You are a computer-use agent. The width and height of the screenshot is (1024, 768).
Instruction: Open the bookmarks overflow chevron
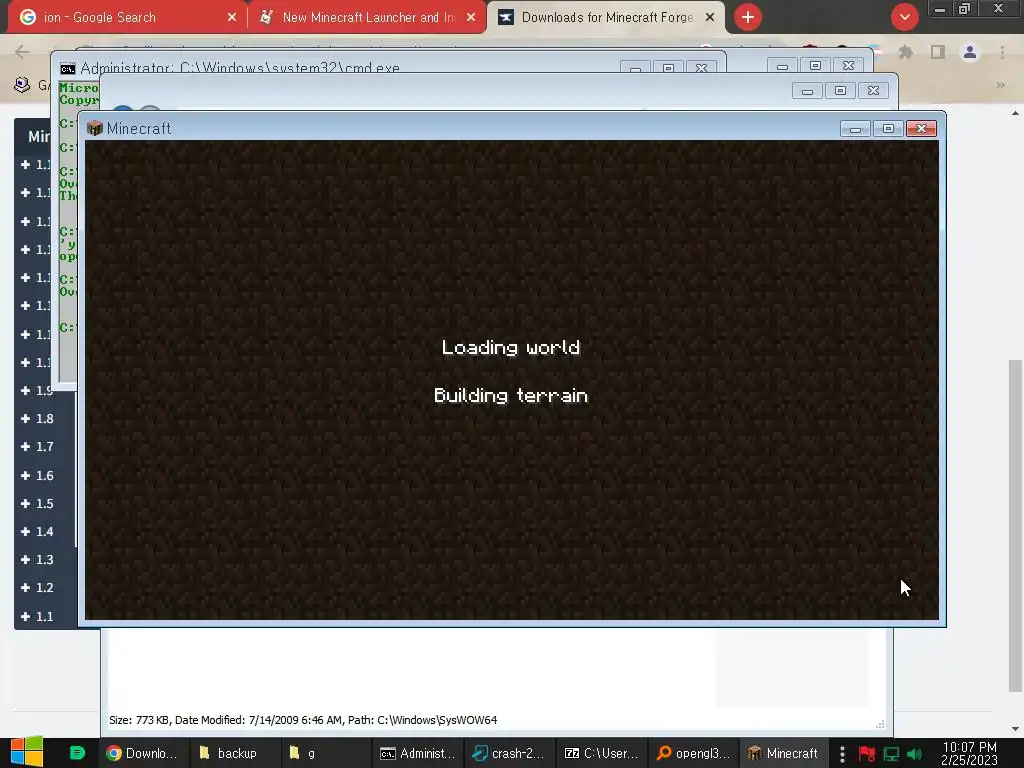1000,85
